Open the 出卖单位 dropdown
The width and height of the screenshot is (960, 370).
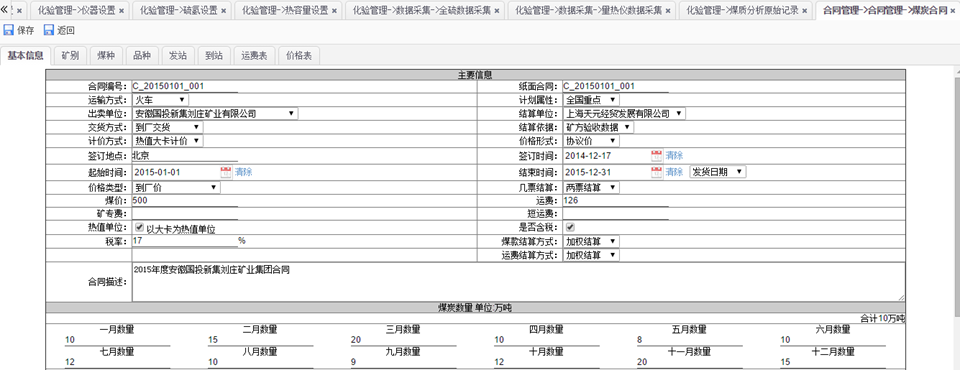tap(215, 113)
